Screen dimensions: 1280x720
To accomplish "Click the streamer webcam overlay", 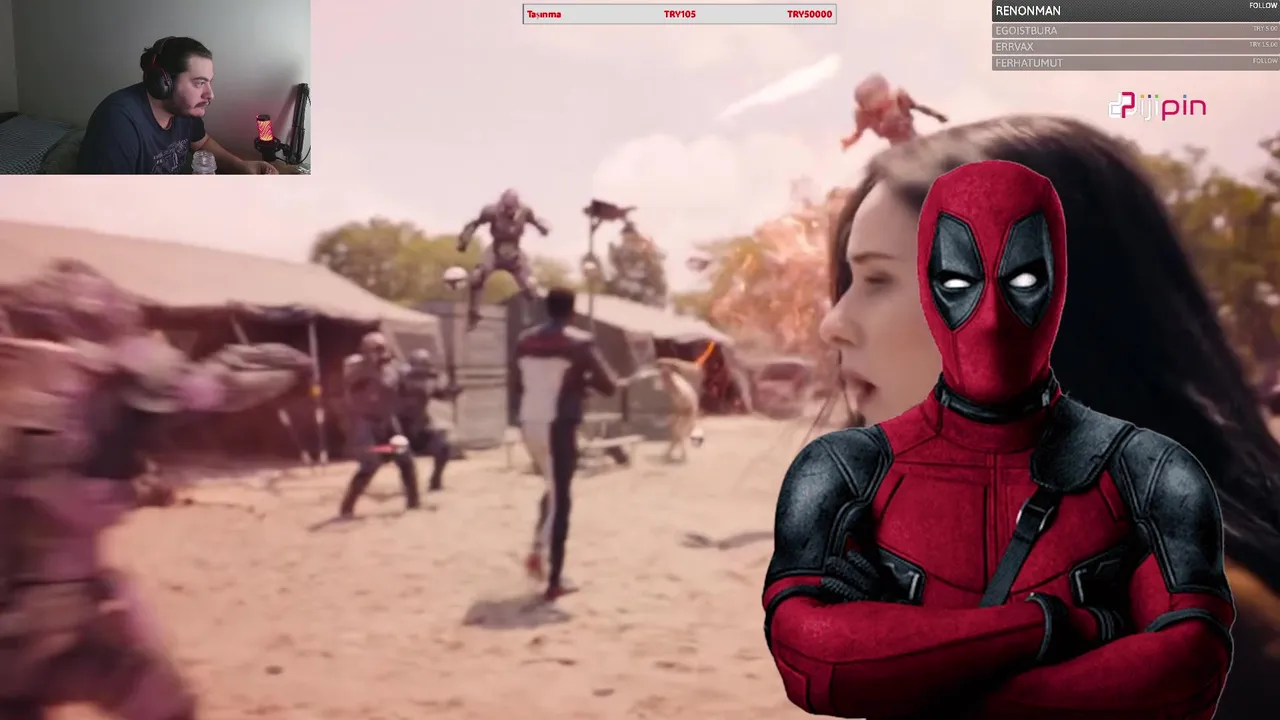I will tap(155, 87).
